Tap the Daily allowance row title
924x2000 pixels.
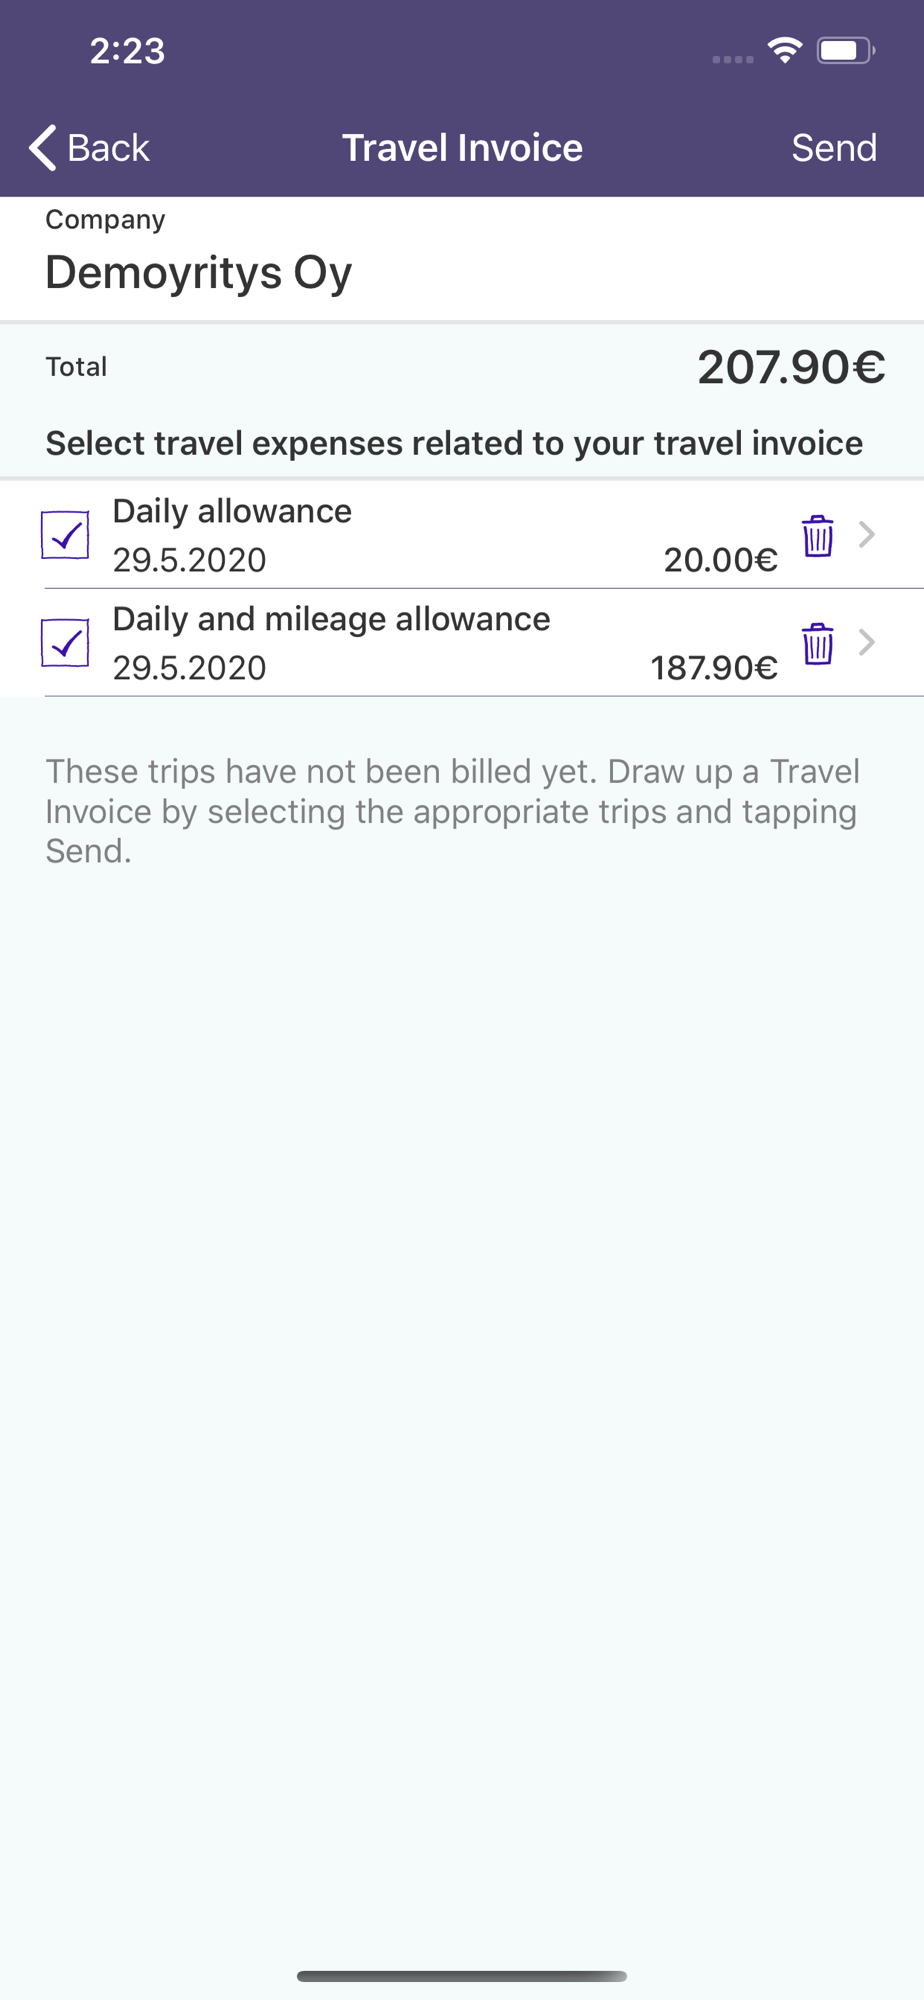232,511
